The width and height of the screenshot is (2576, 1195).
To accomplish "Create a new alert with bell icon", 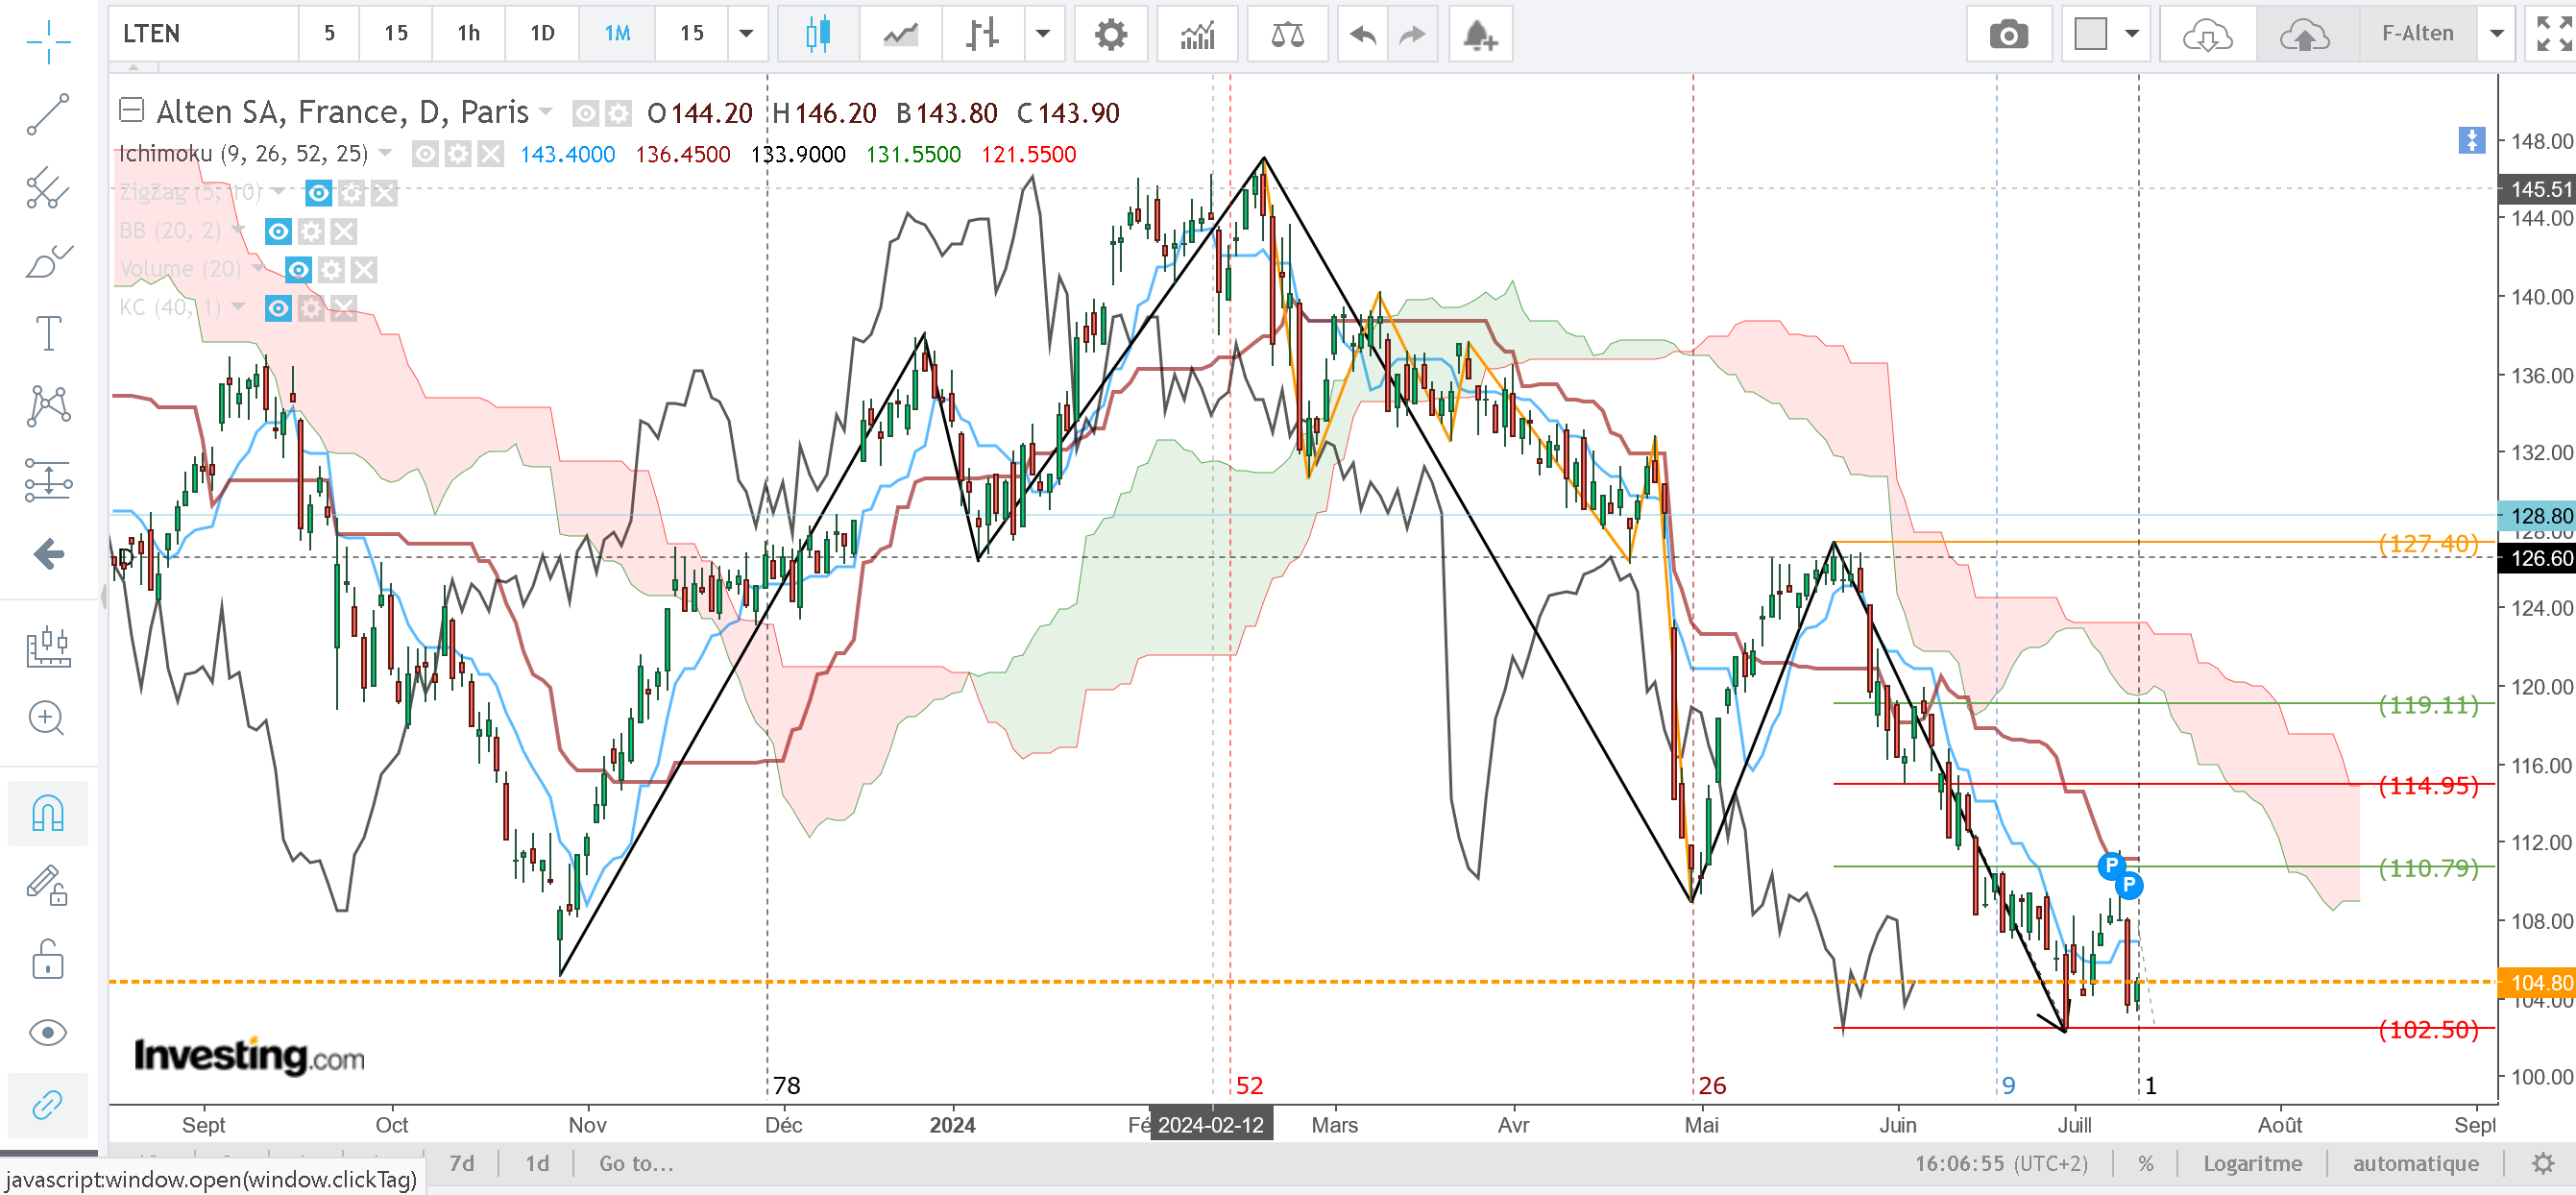I will 1480,34.
